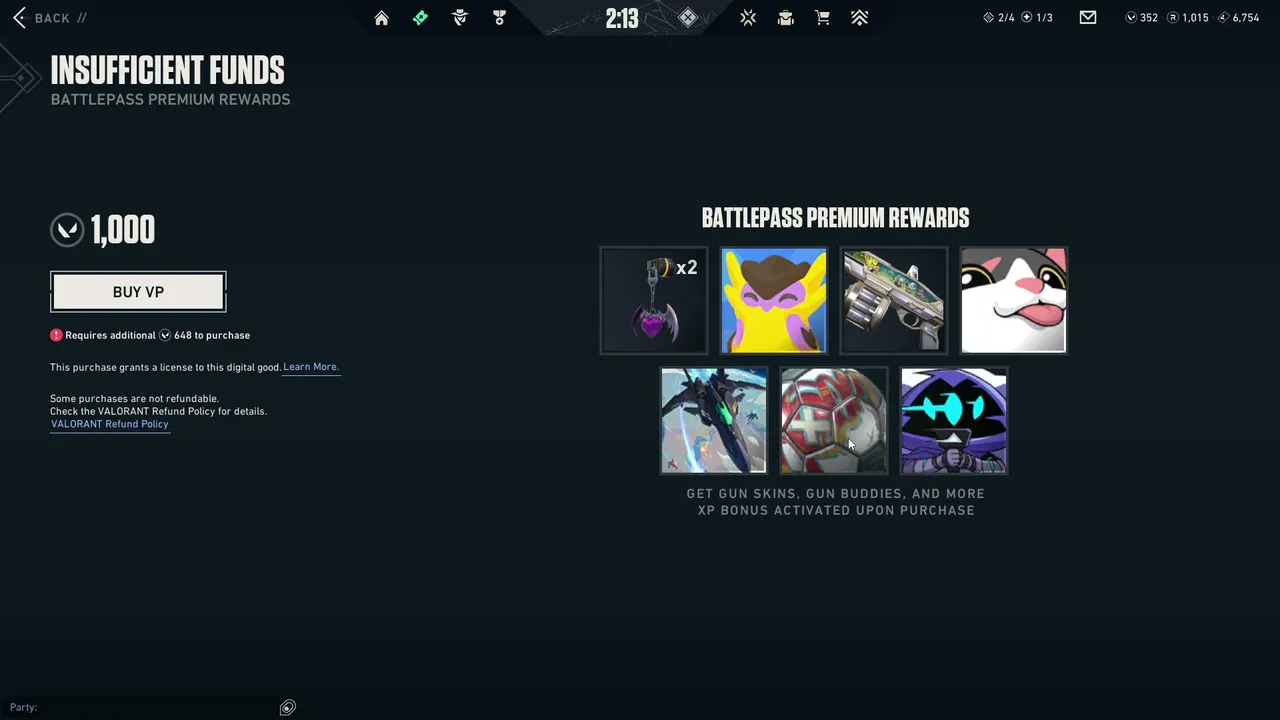The height and width of the screenshot is (720, 1280).
Task: Click the red warning icon beside Requires additional
Action: tap(56, 335)
